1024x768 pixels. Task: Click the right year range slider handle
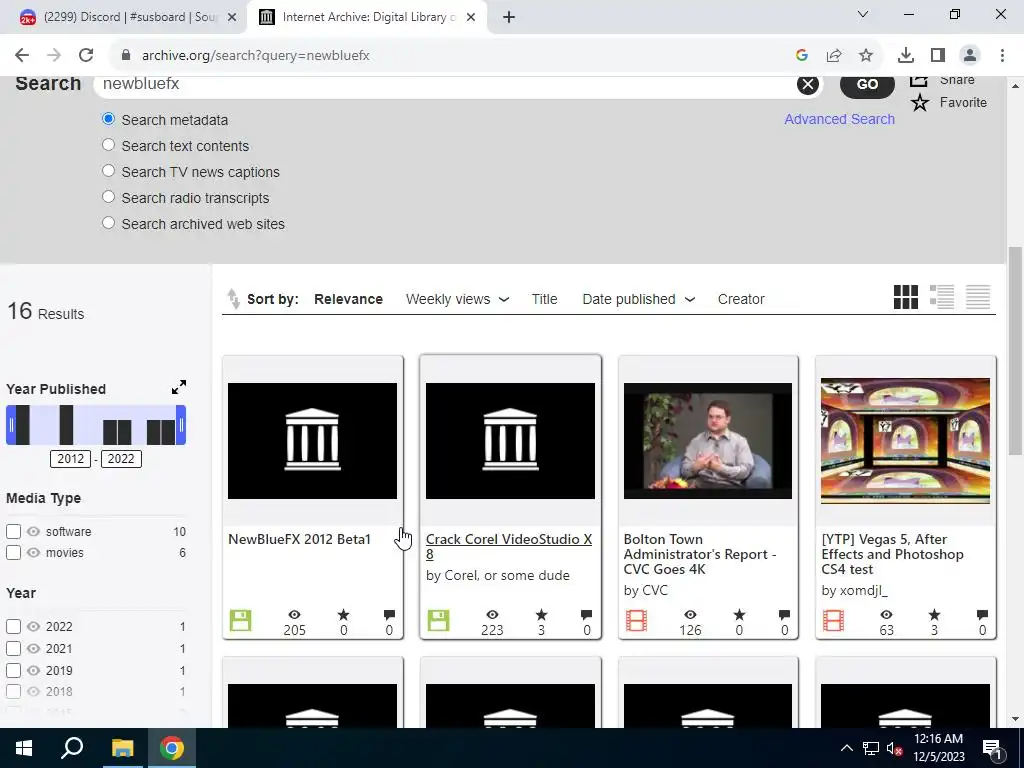(181, 425)
